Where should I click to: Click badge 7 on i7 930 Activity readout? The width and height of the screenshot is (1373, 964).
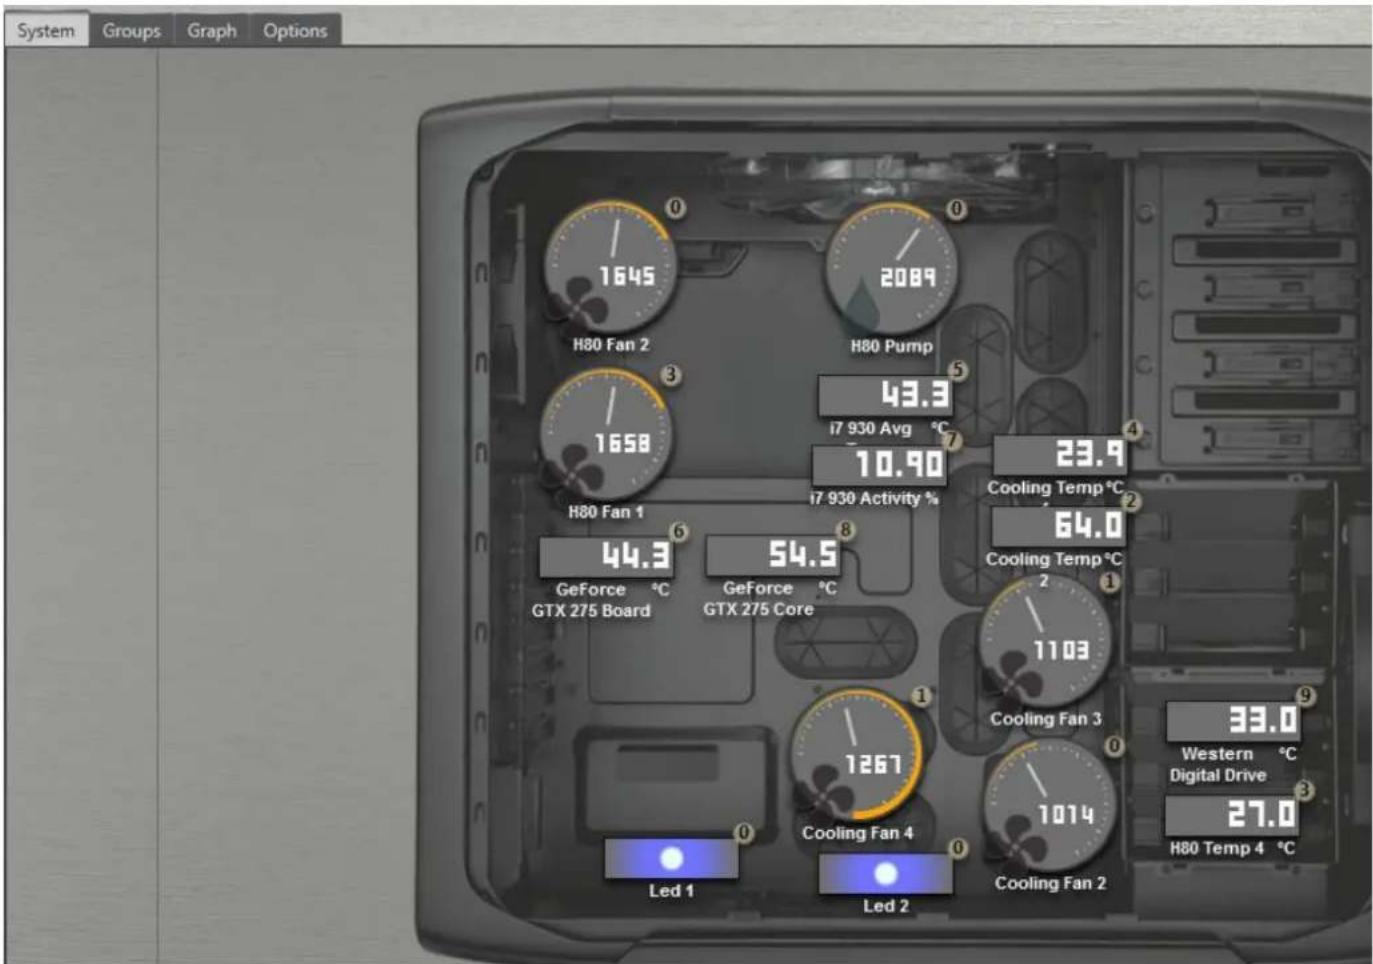952,440
